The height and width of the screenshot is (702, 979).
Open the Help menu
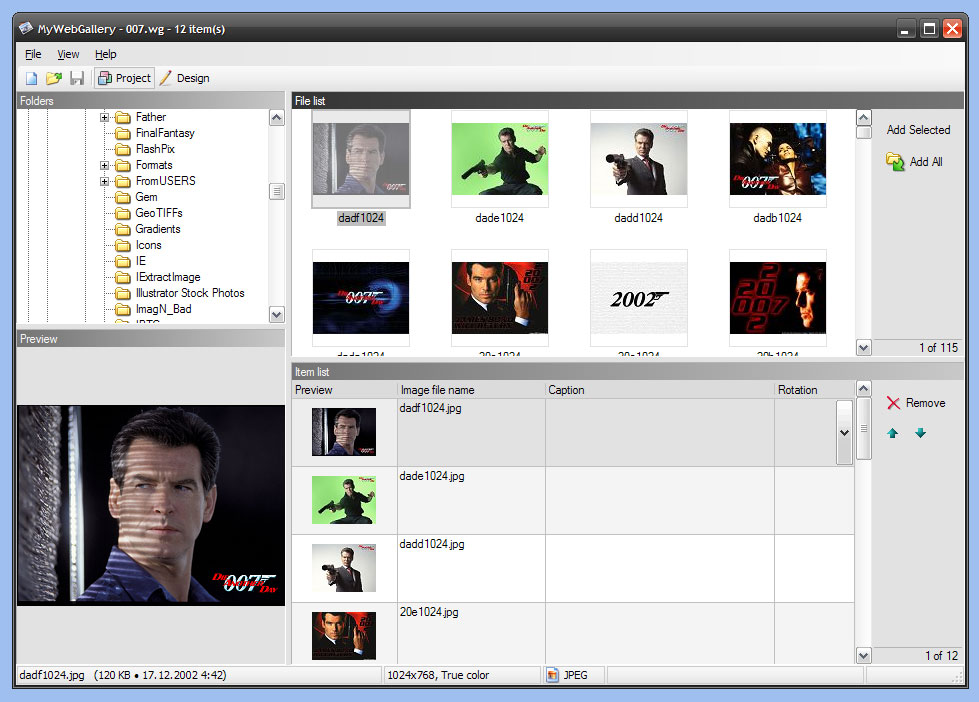pyautogui.click(x=106, y=54)
